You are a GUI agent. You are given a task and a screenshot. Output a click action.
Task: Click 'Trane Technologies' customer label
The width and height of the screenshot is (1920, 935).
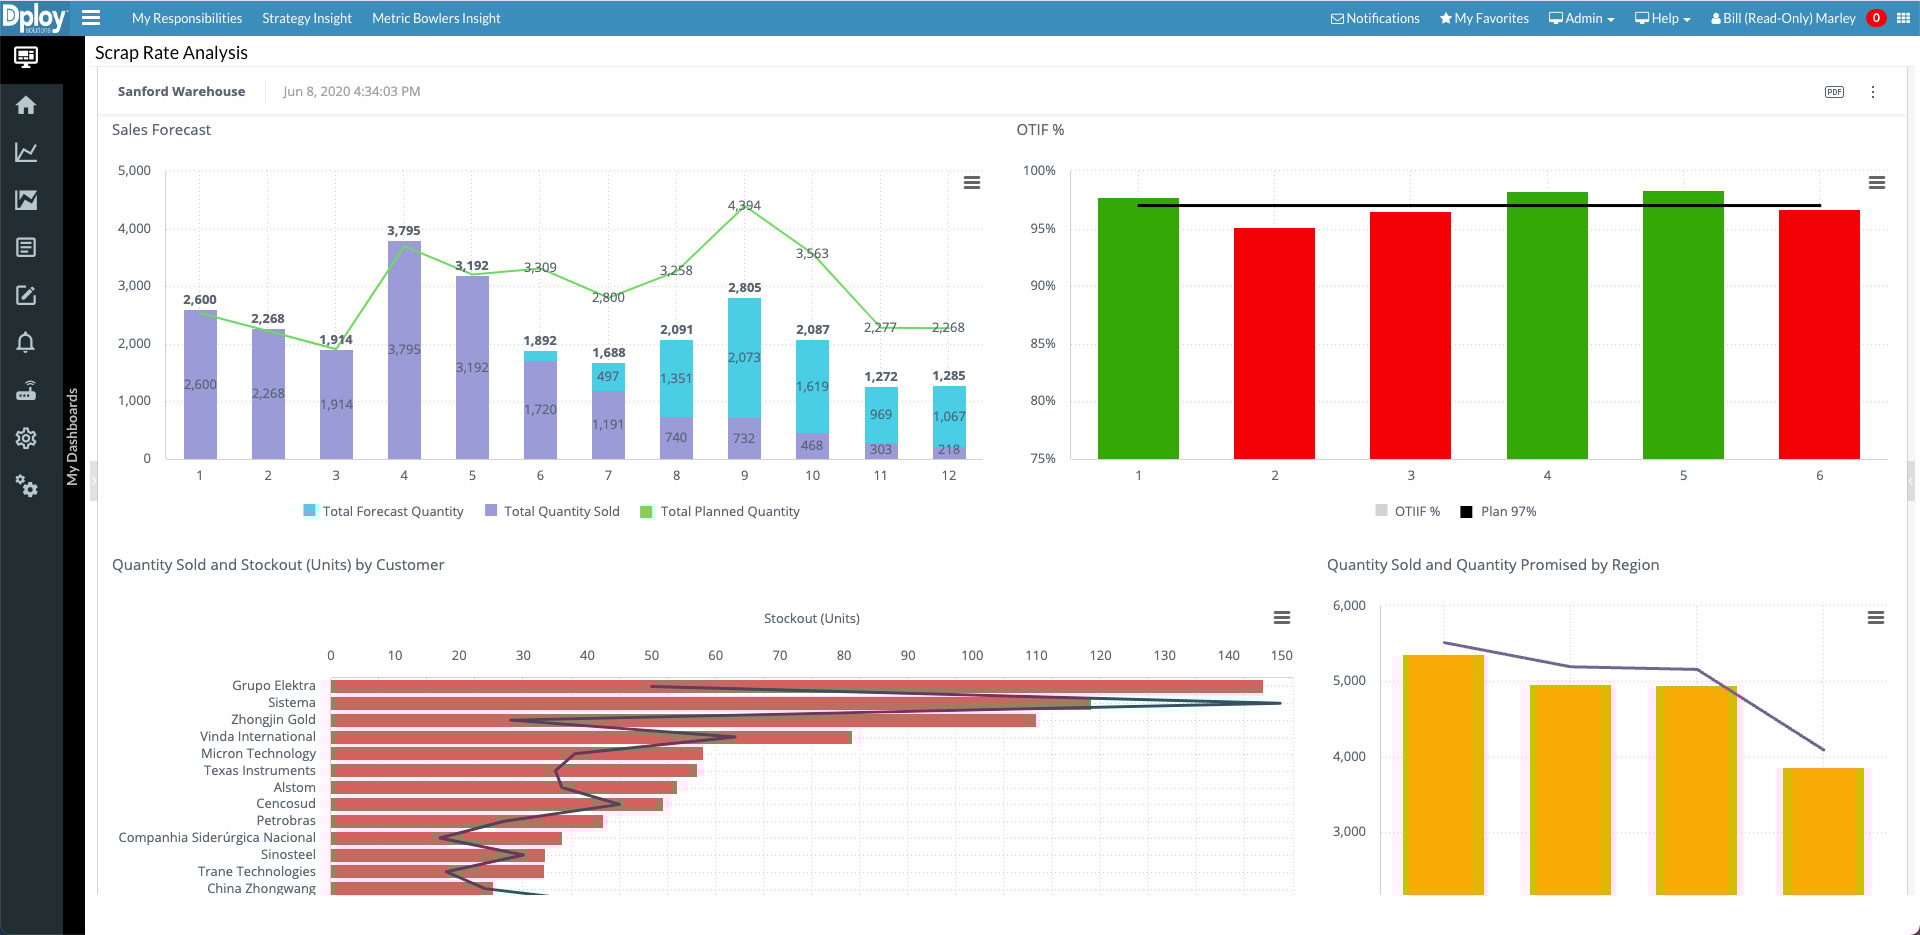click(256, 871)
